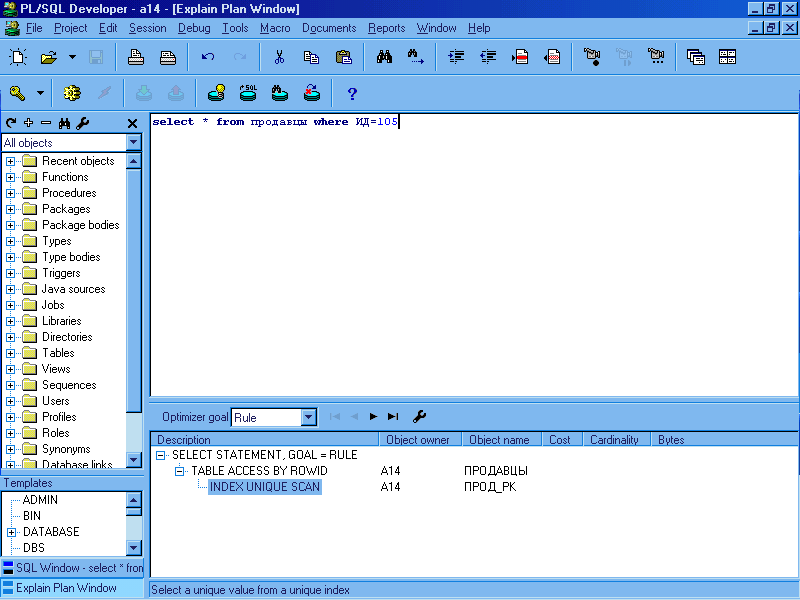Click the Find binoculars icon in main toolbar
Viewport: 800px width, 600px height.
[384, 57]
